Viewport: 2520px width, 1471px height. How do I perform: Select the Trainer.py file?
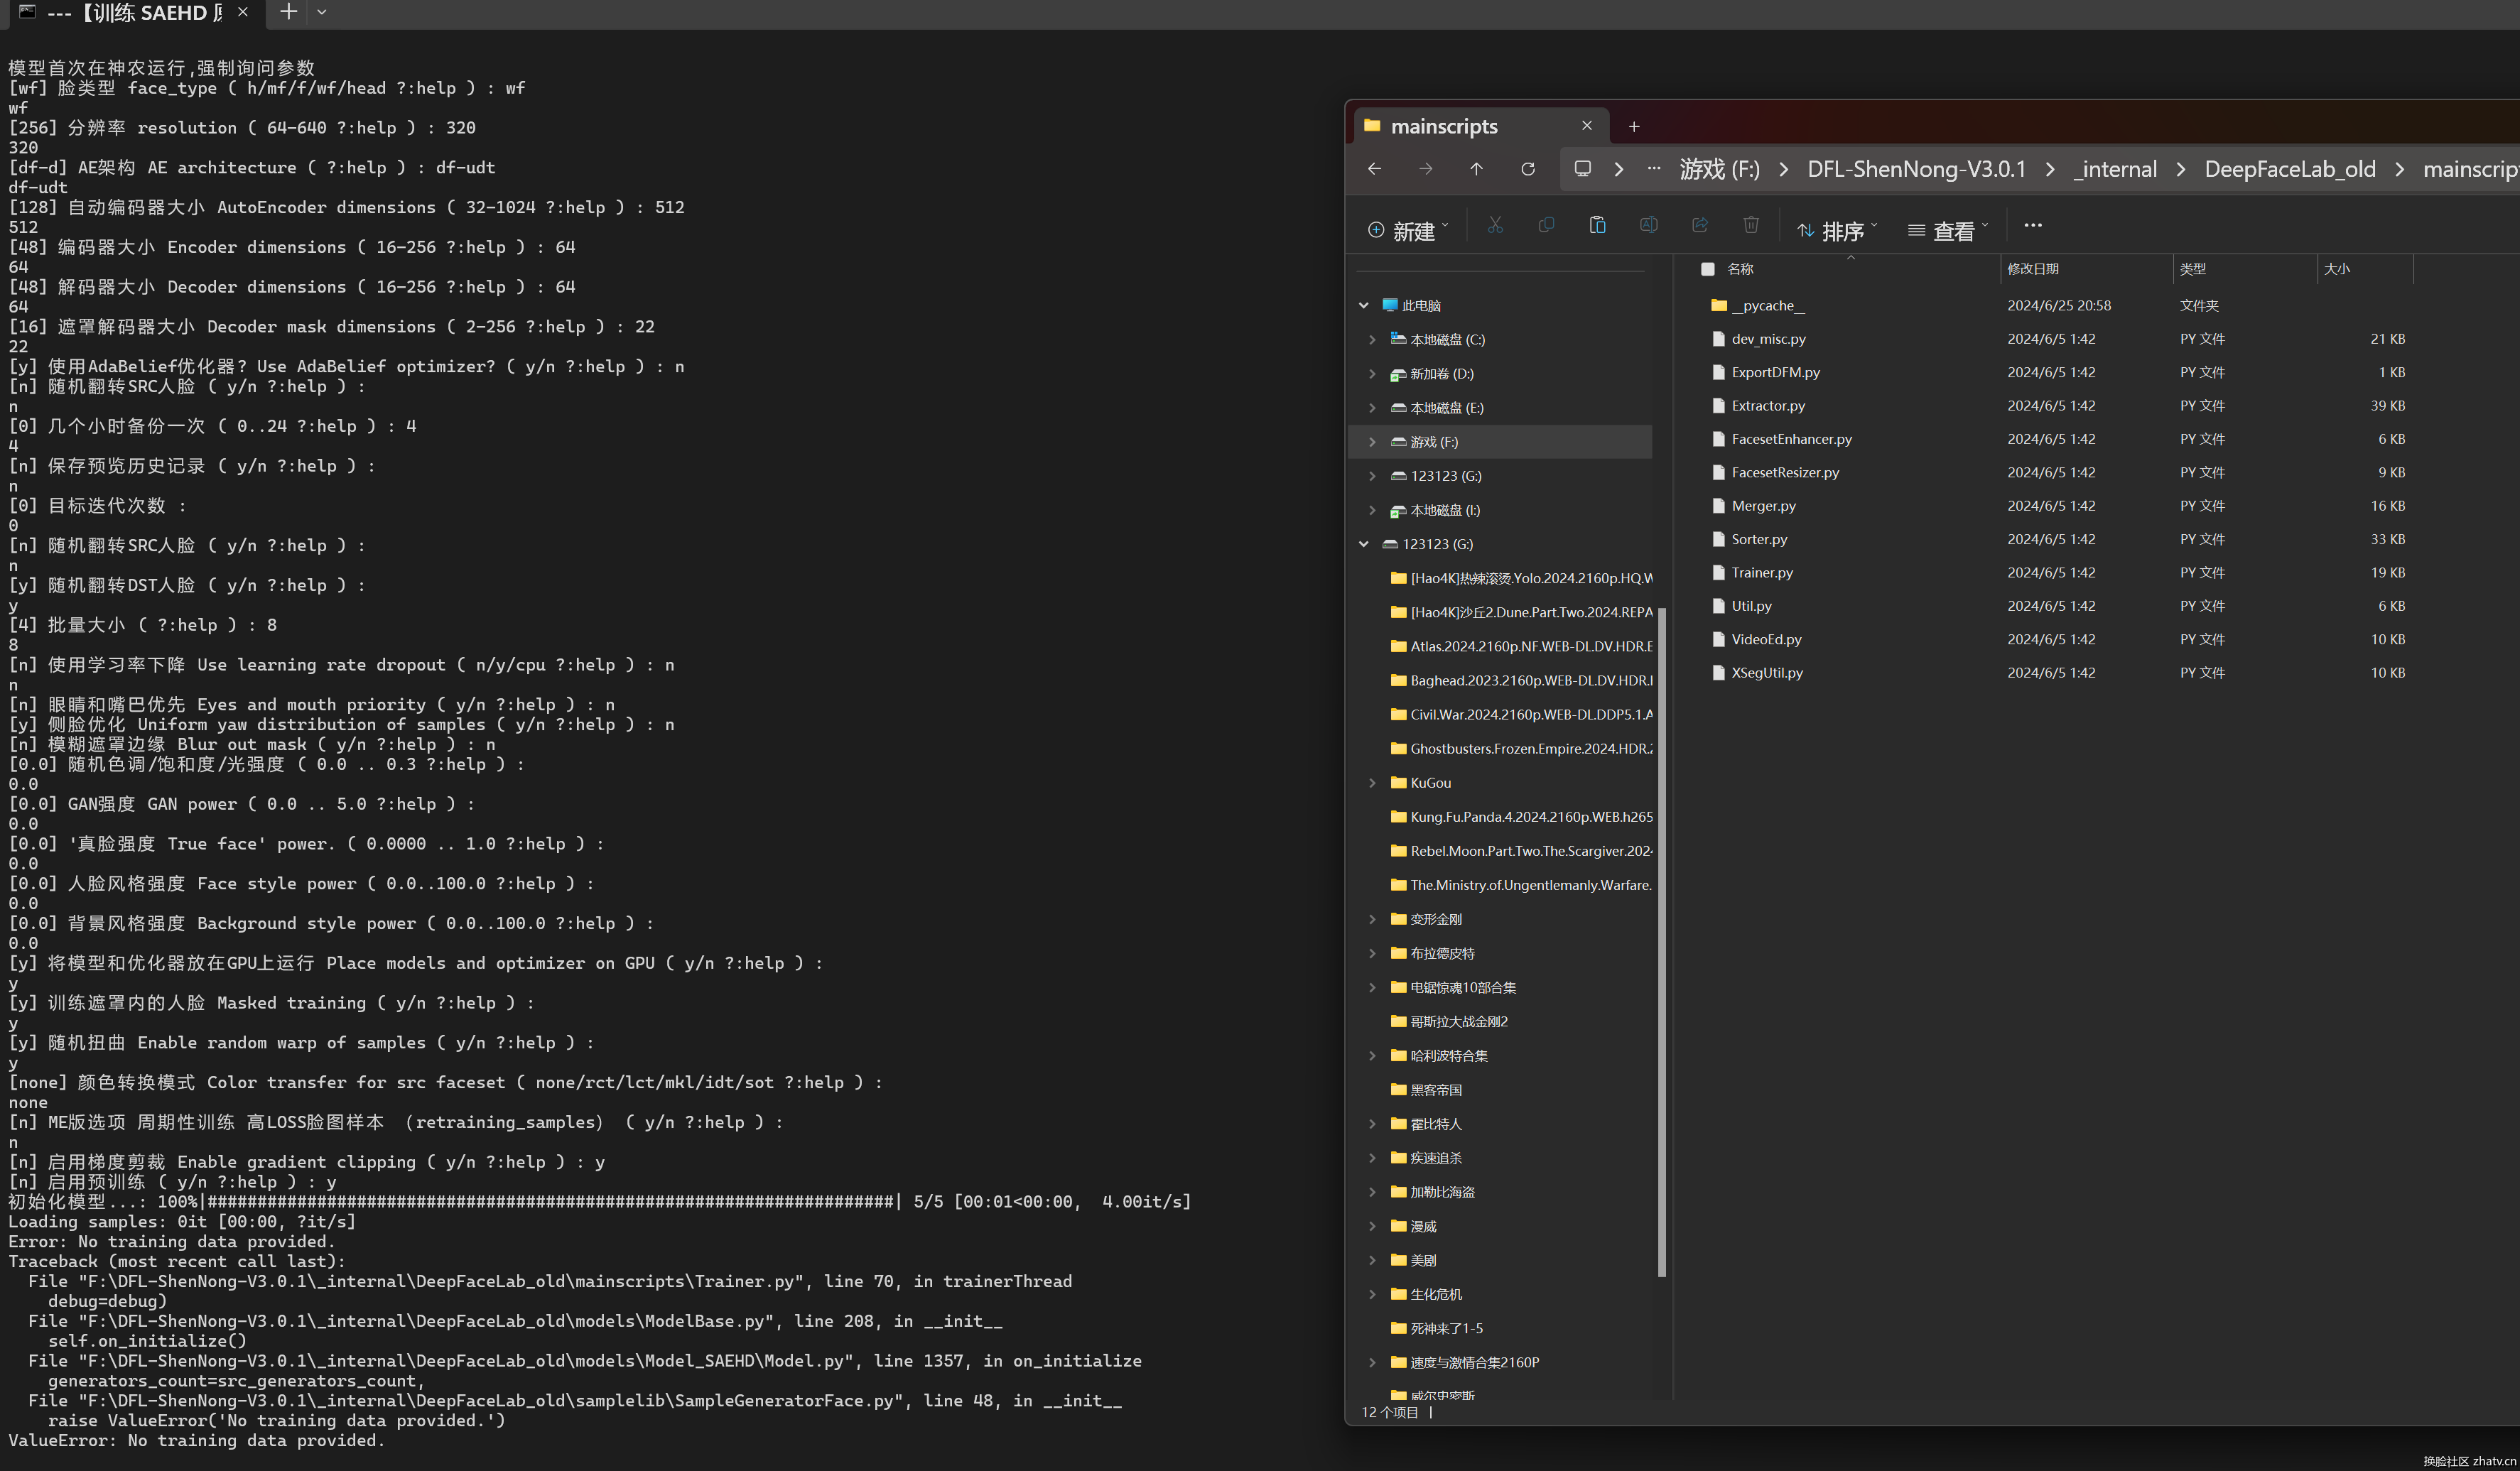[1762, 573]
